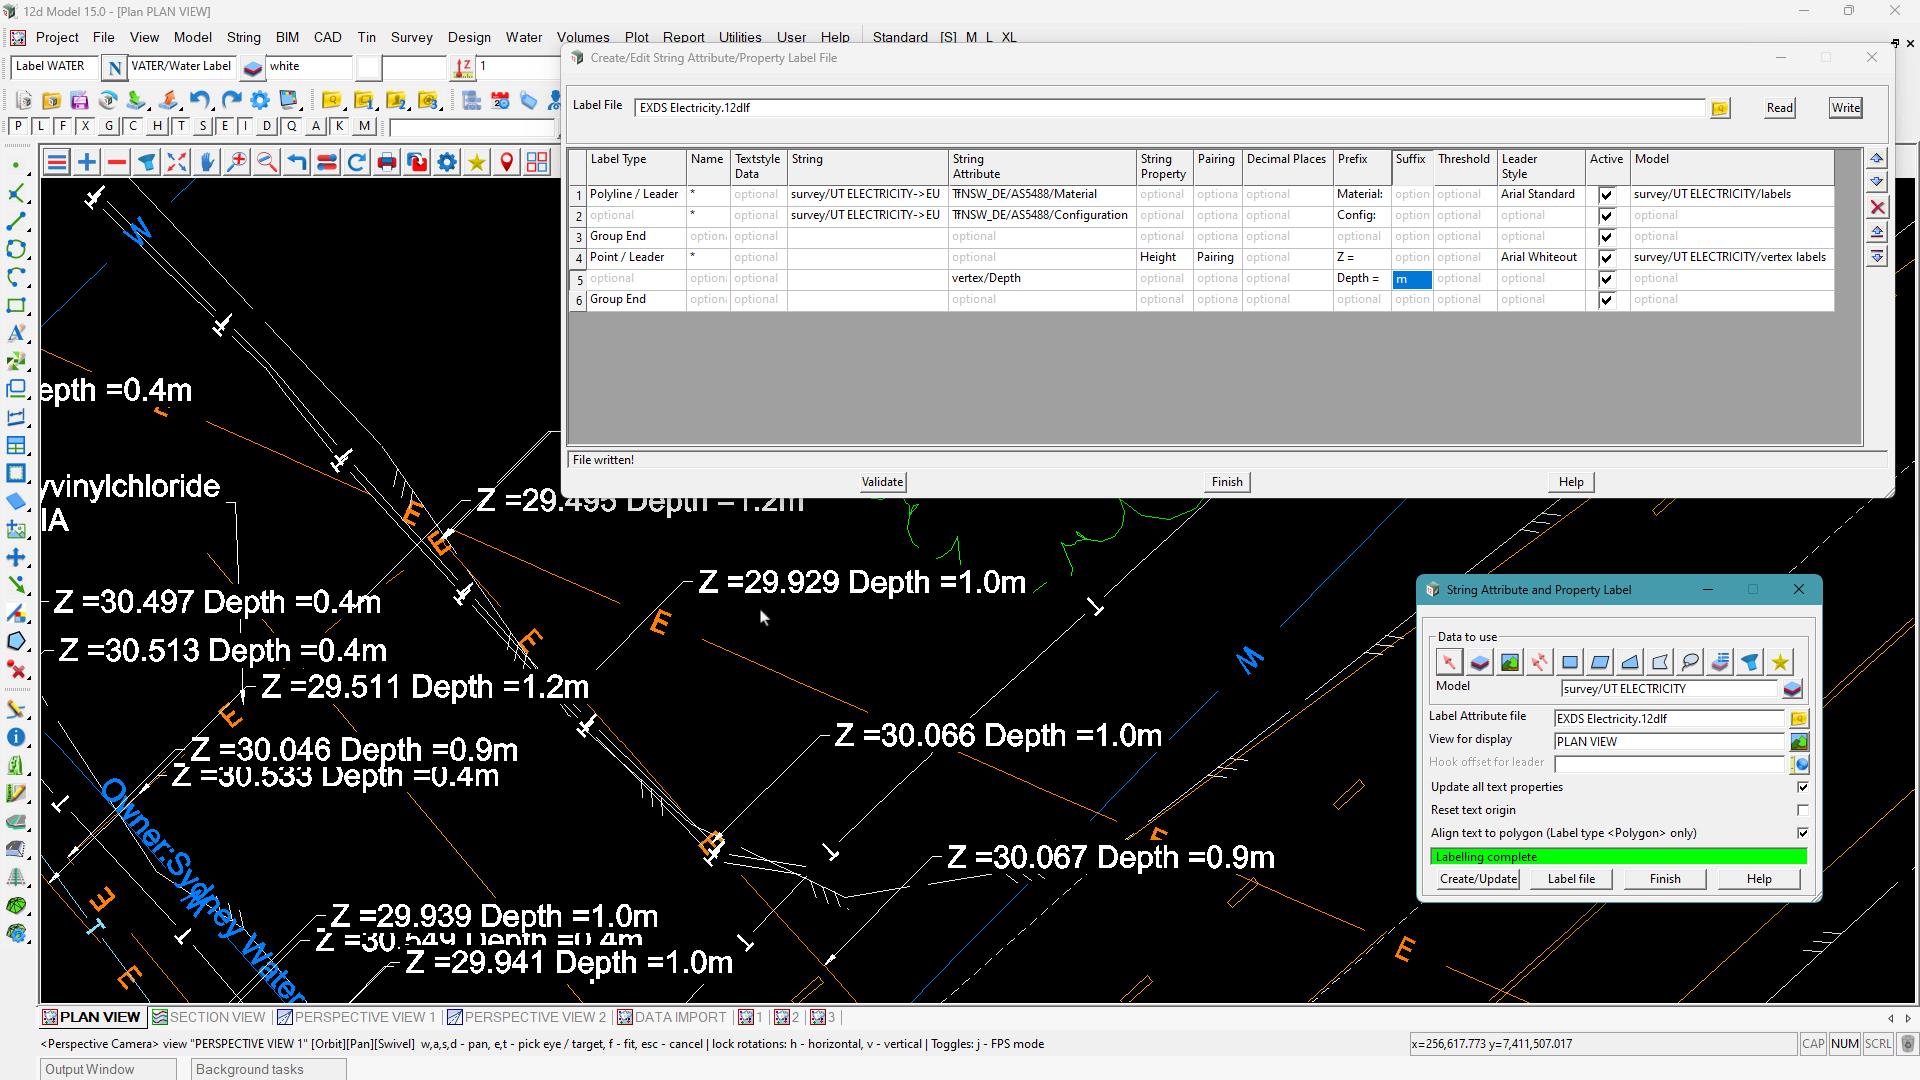Select the blue hand pan tool

click(207, 163)
